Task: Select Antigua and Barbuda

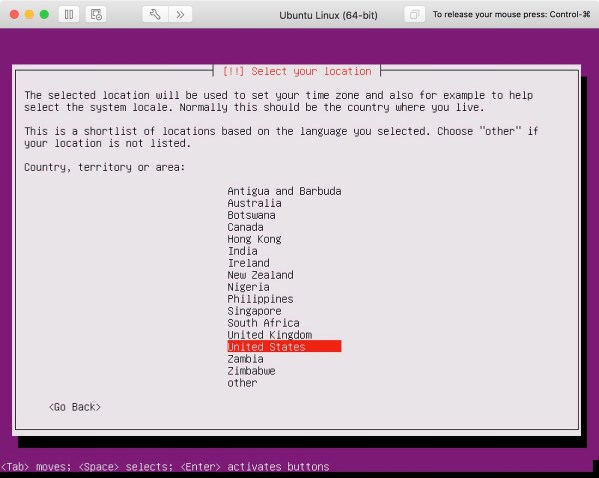Action: tap(284, 191)
